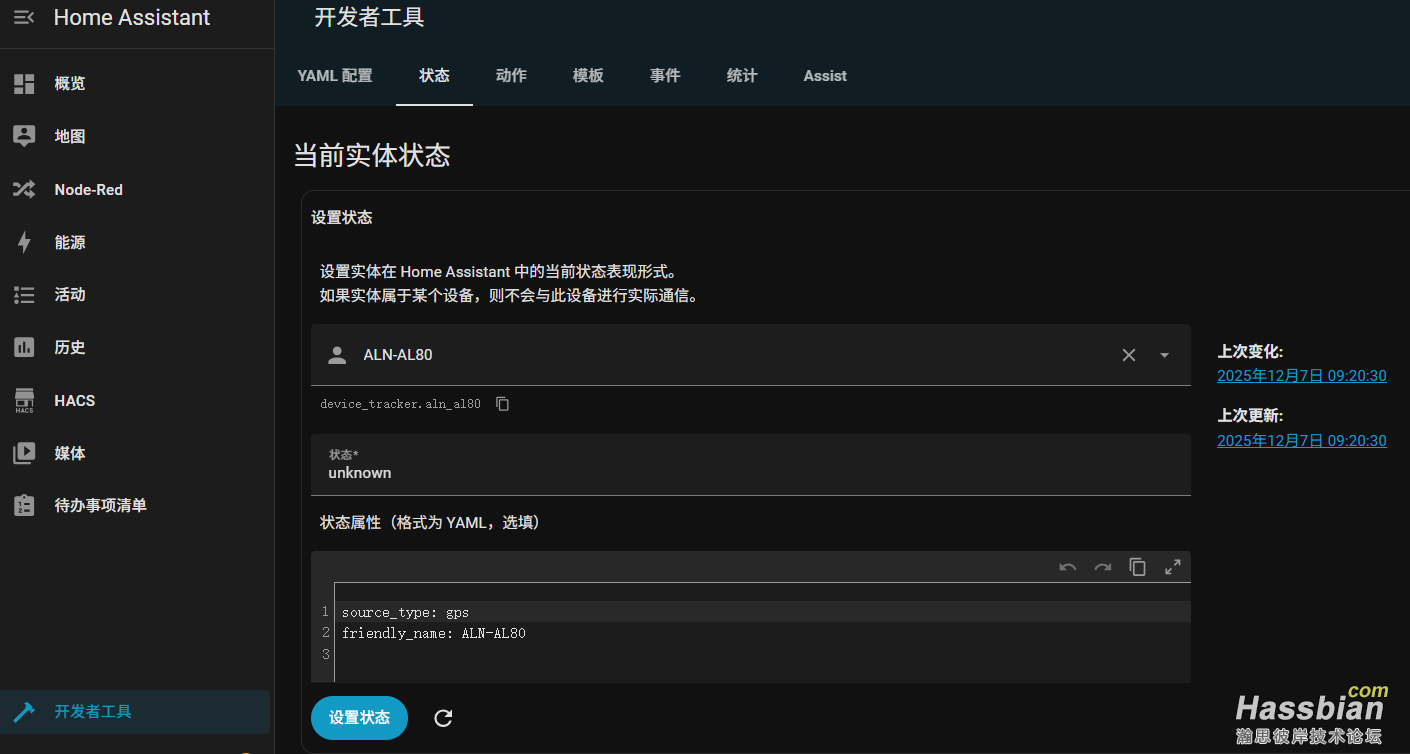The height and width of the screenshot is (754, 1410).
Task: Expand the YAML editor to fullscreen
Action: (x=1172, y=567)
